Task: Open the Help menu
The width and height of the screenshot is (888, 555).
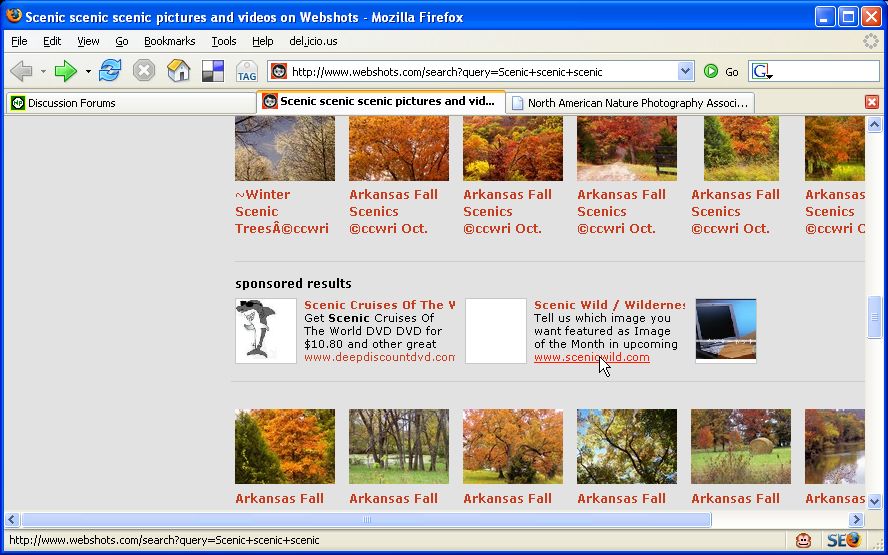Action: point(263,41)
